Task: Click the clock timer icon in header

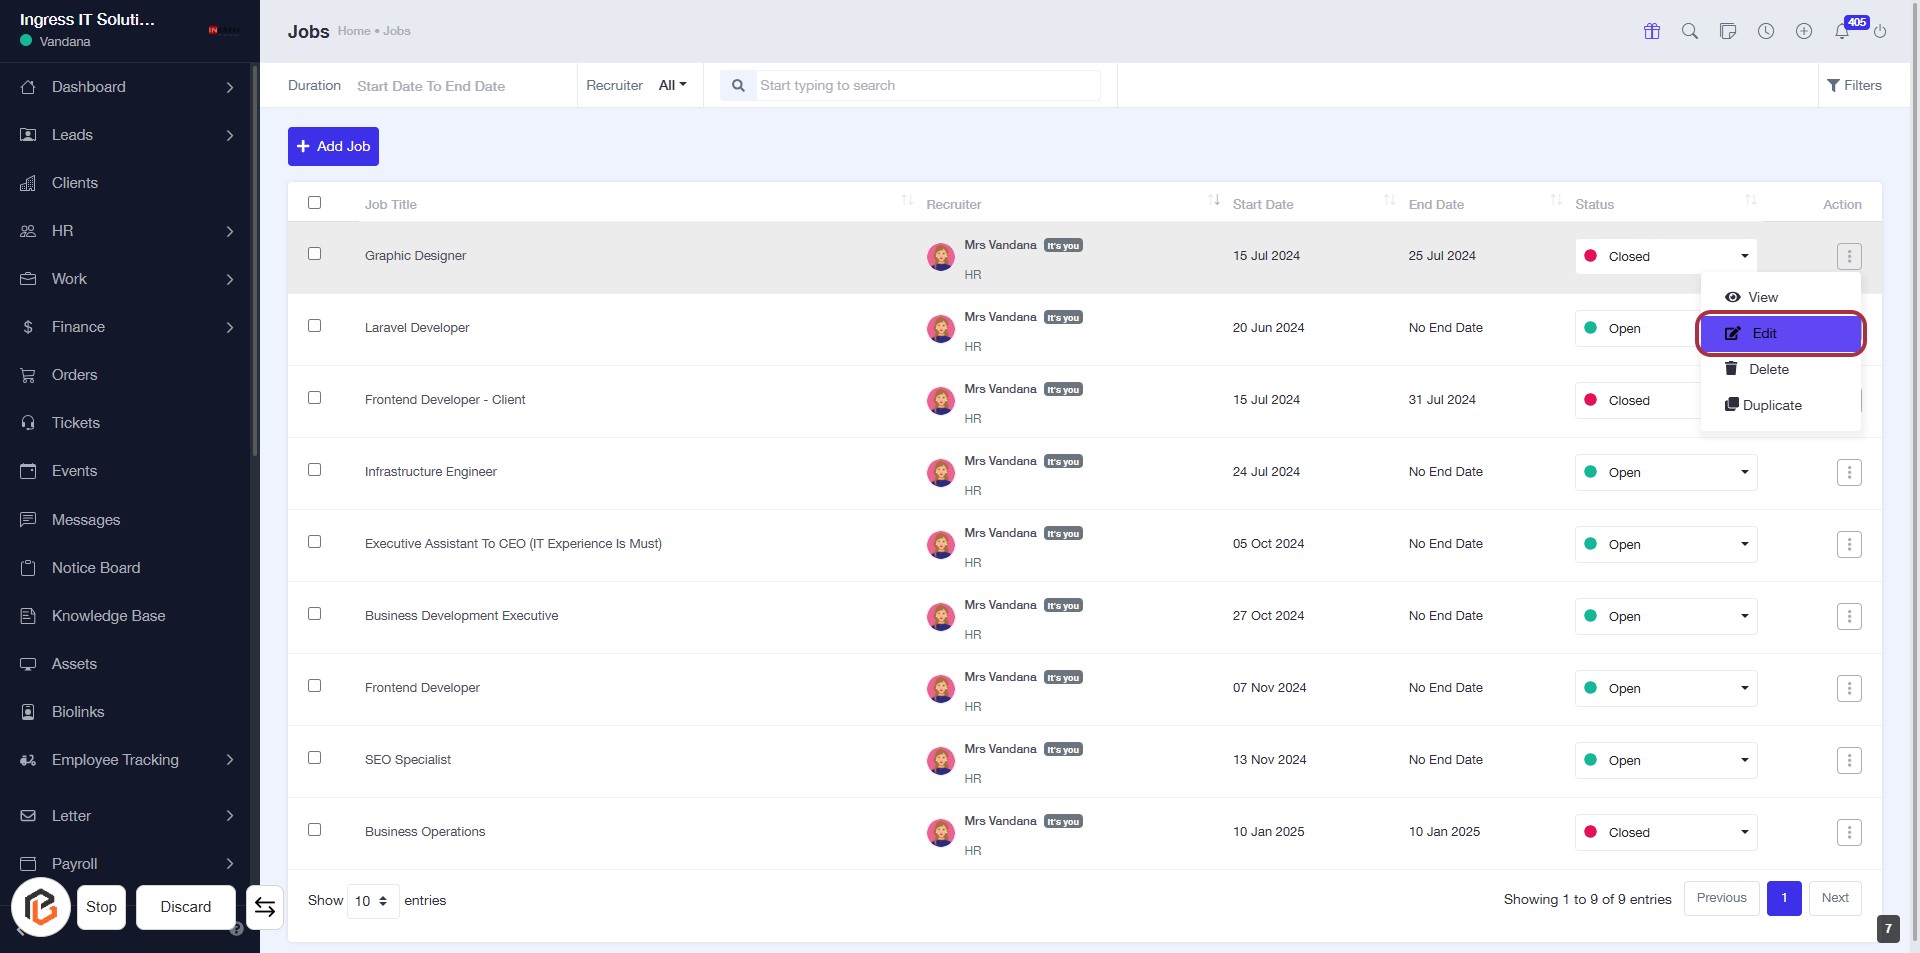Action: coord(1766,31)
